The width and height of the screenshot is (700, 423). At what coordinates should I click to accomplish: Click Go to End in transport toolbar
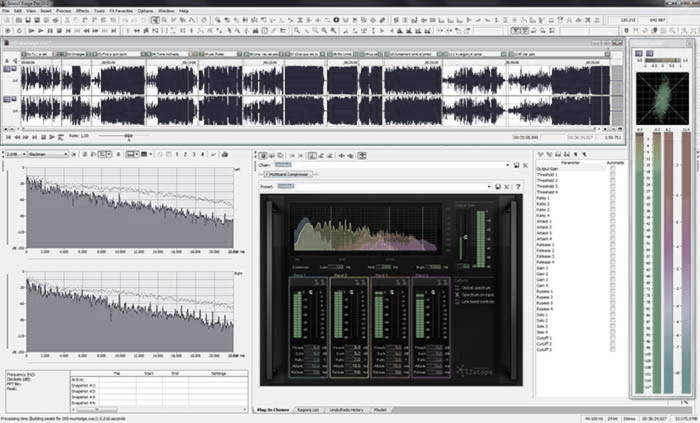(x=114, y=31)
